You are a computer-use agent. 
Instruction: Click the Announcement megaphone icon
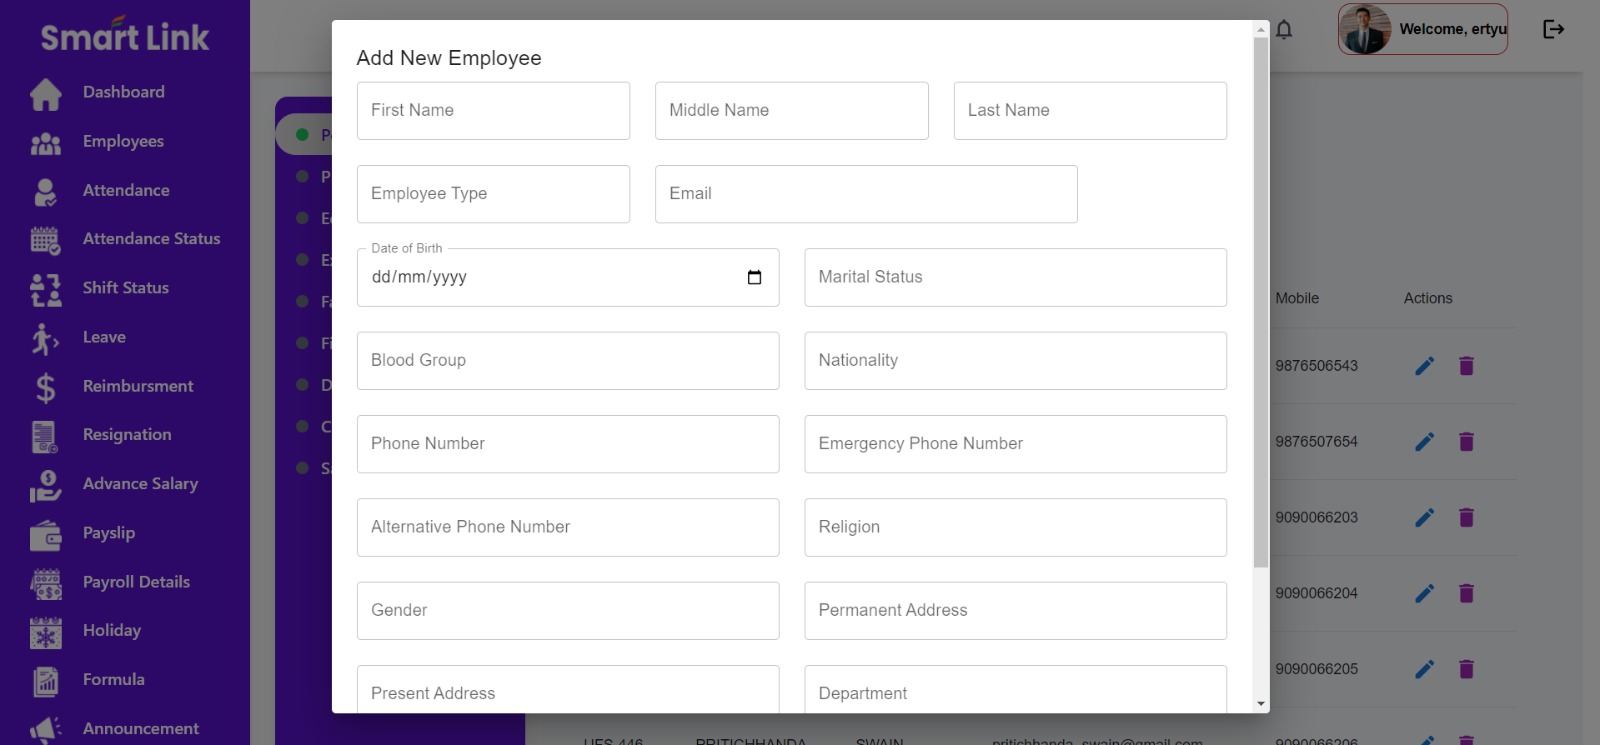click(45, 729)
